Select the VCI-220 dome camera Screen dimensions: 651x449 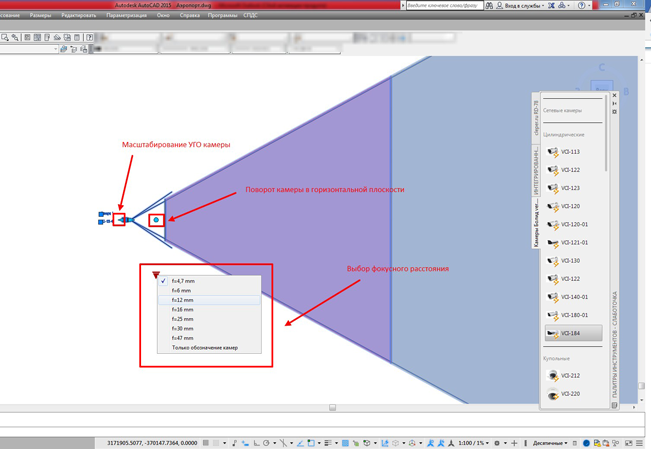570,394
